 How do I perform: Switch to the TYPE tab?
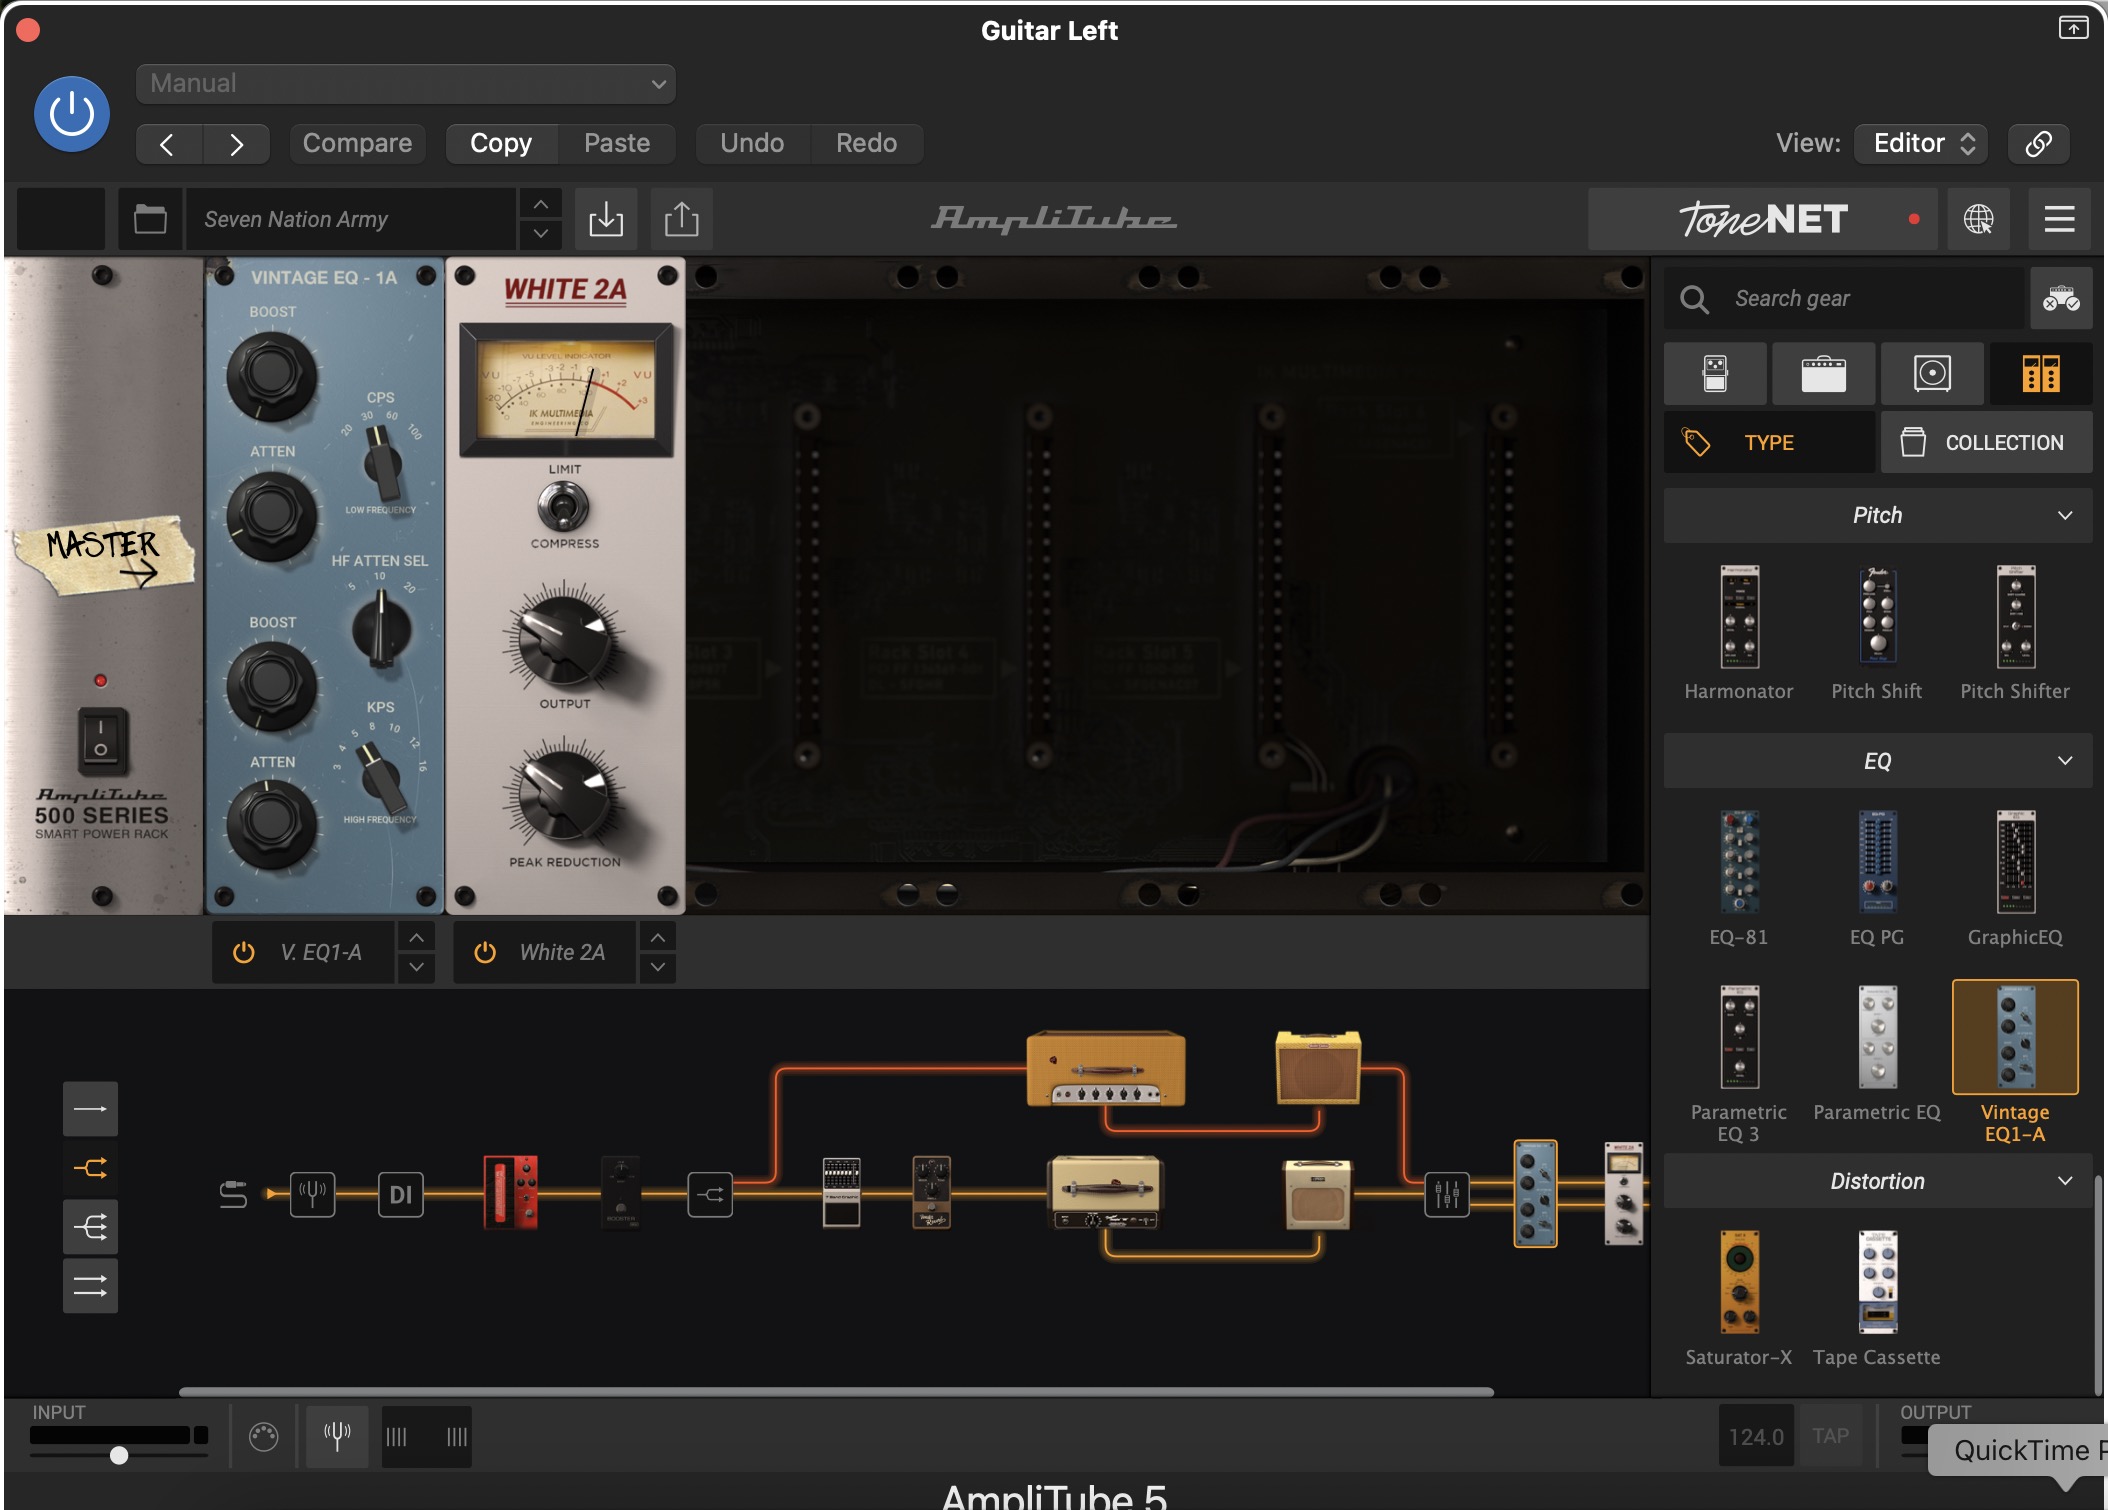(x=1769, y=442)
